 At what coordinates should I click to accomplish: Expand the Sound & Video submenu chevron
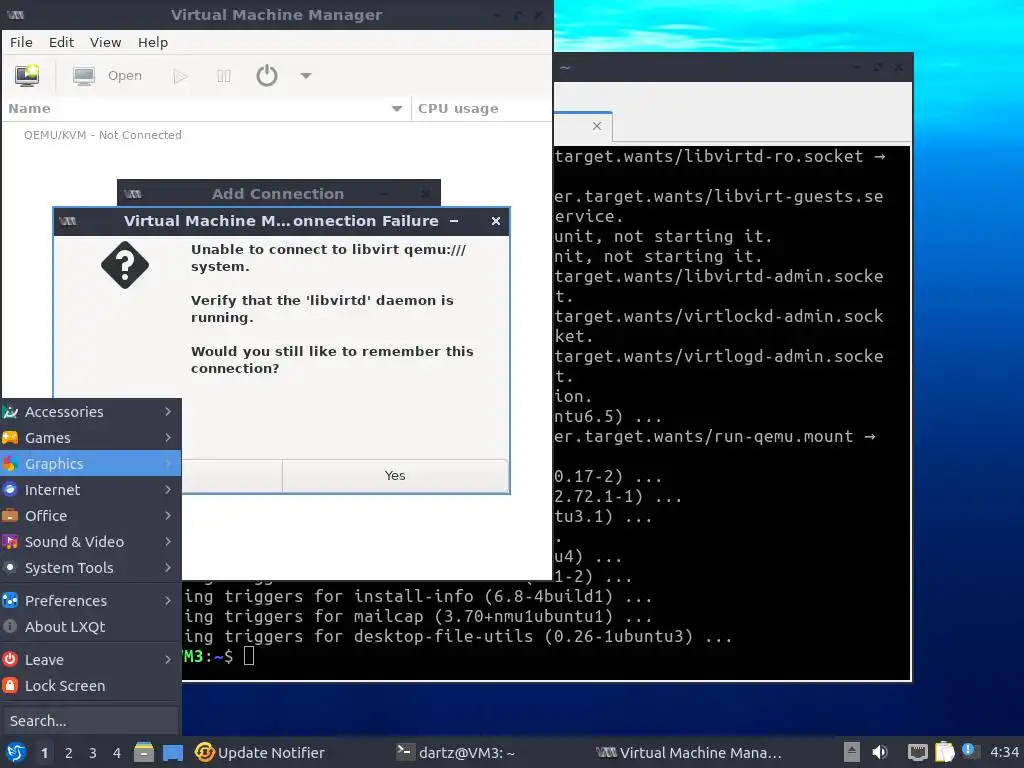tap(168, 541)
